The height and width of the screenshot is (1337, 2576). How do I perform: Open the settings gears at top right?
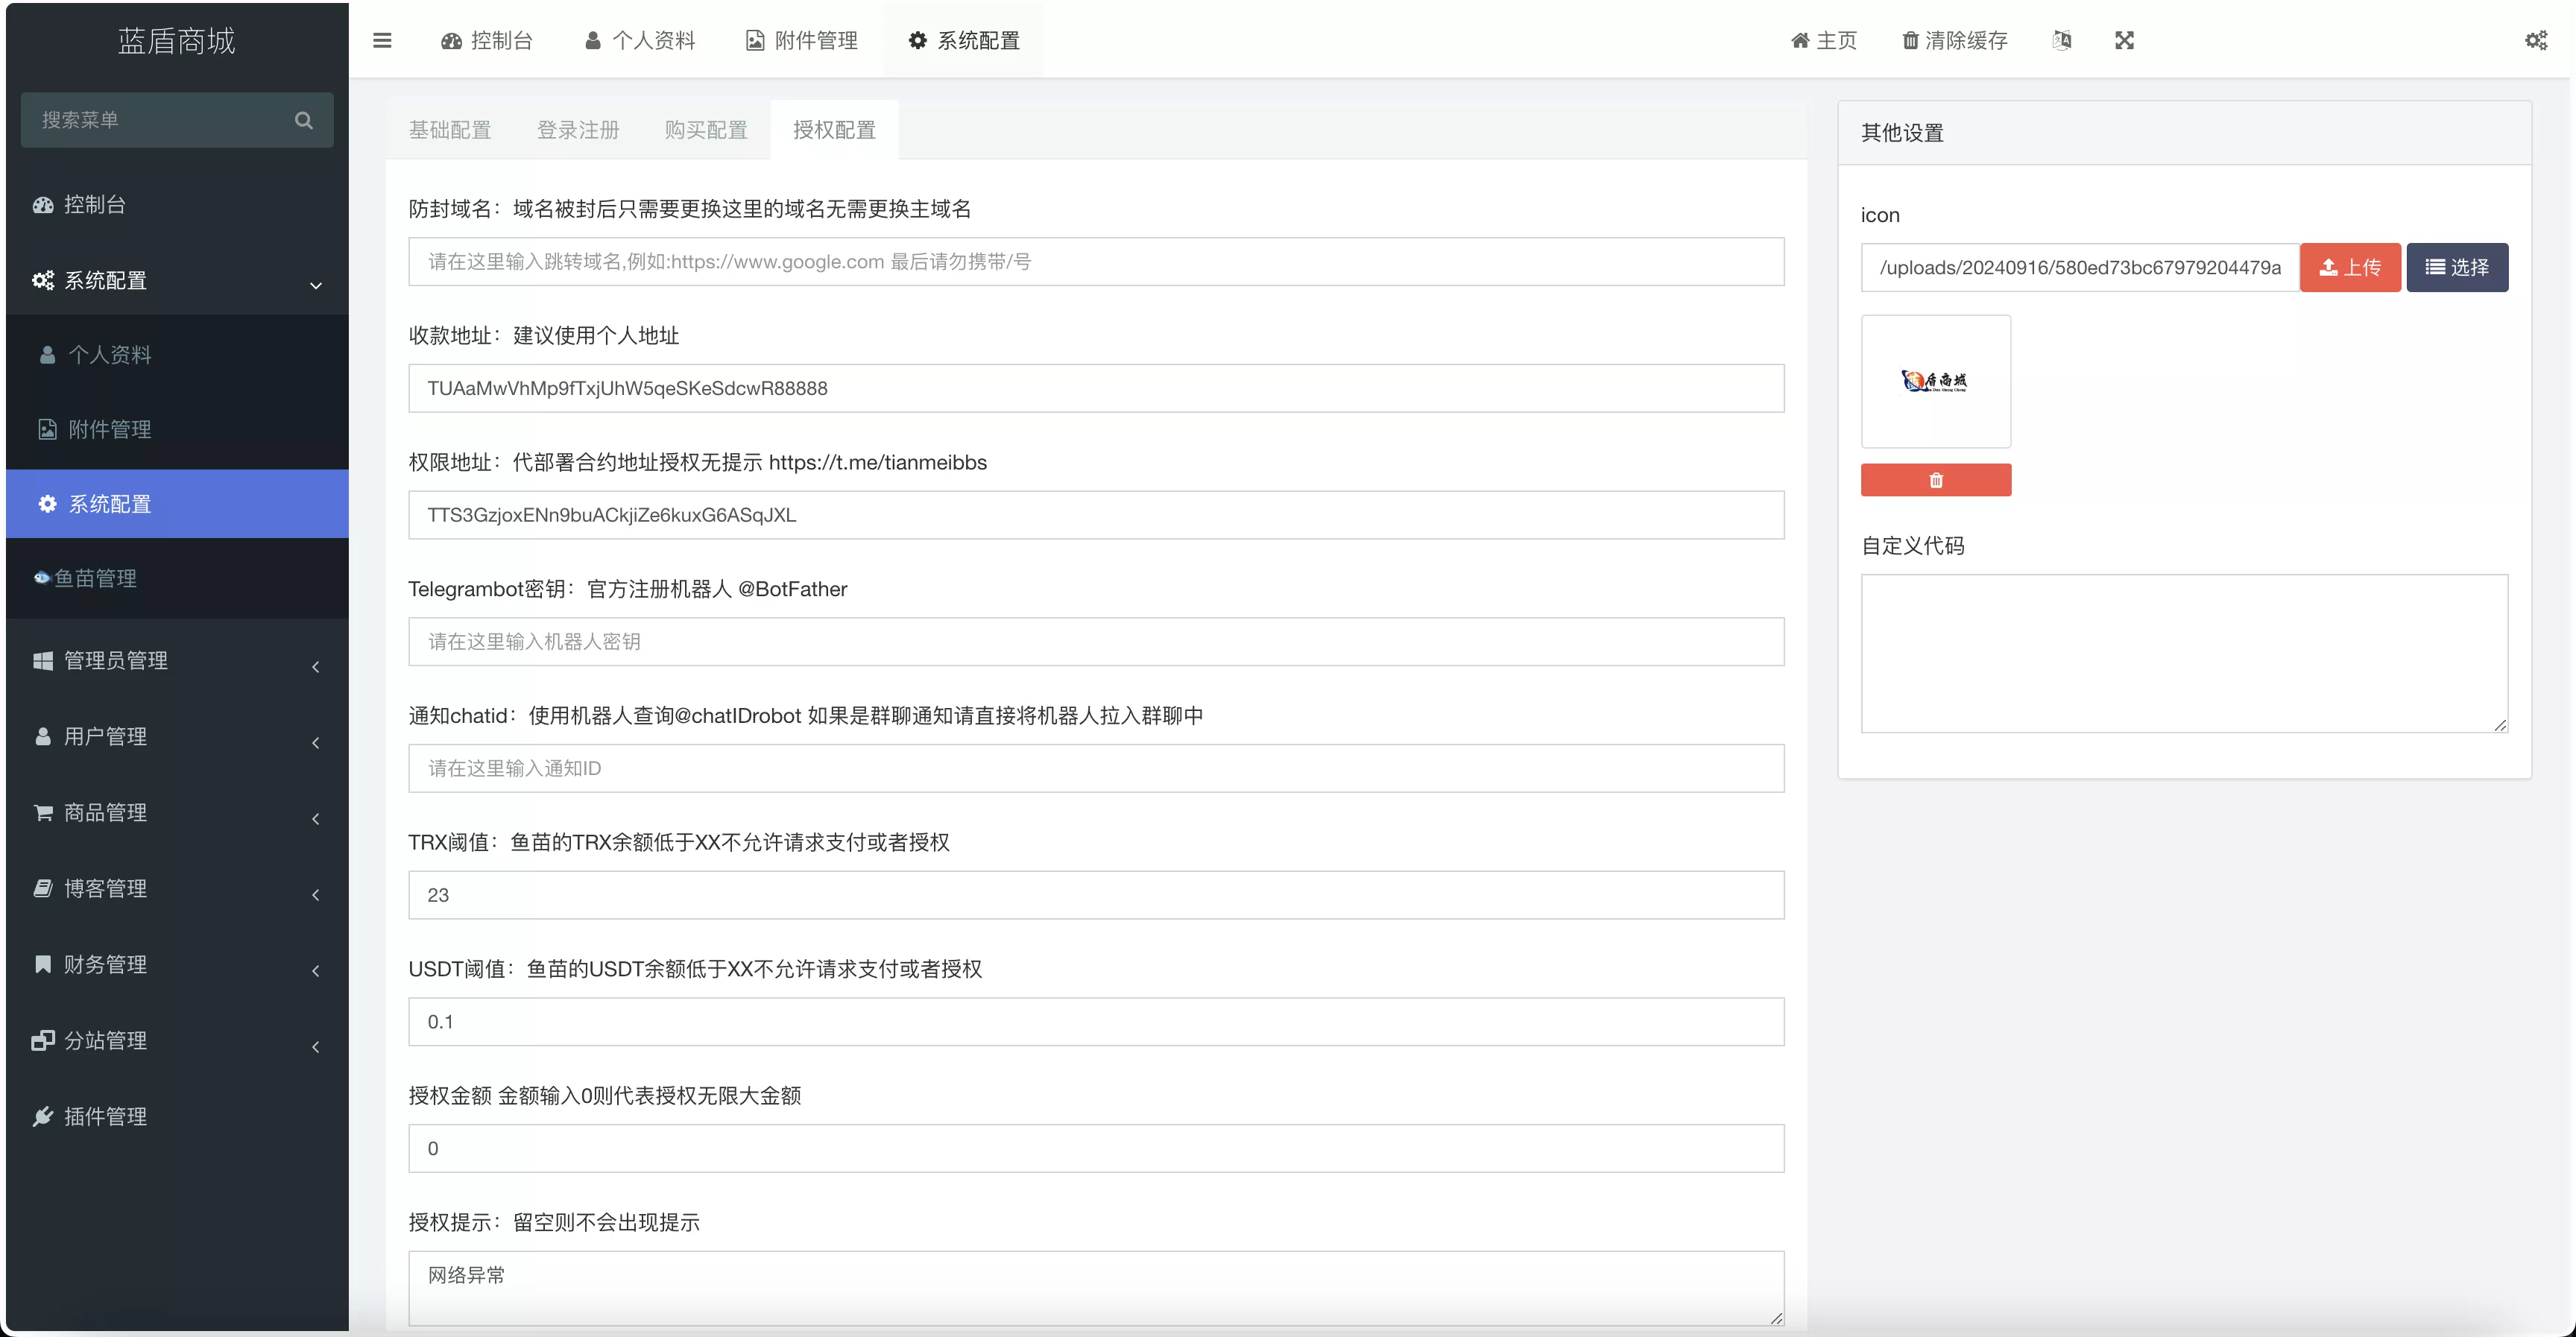[x=2537, y=40]
